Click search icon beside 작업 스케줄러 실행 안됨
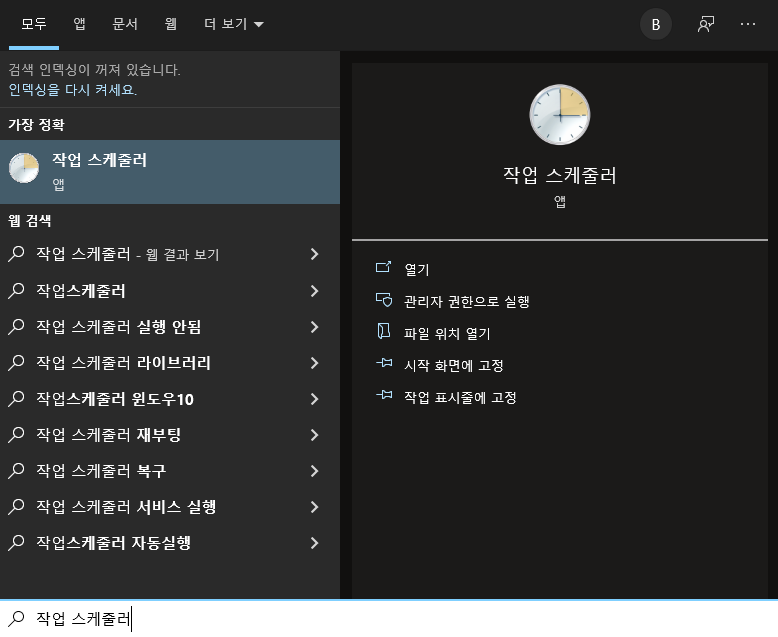778x637 pixels. point(16,326)
